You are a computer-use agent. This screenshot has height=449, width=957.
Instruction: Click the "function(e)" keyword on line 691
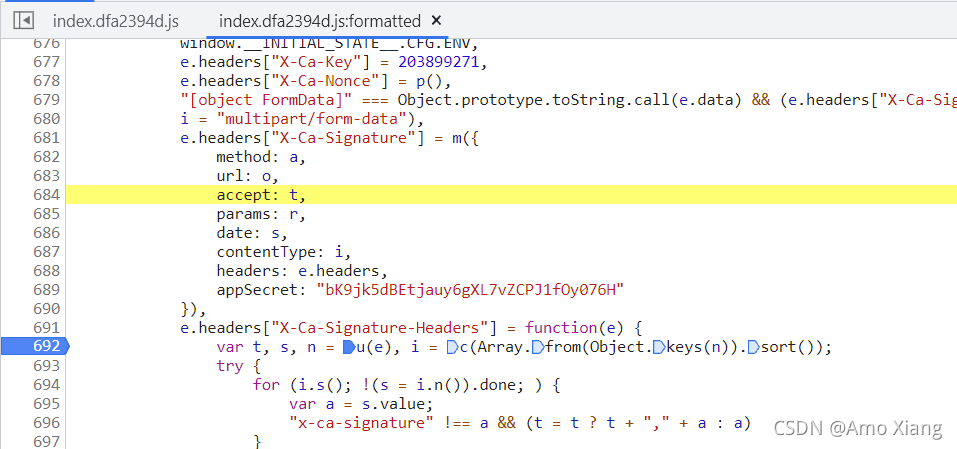(x=574, y=328)
